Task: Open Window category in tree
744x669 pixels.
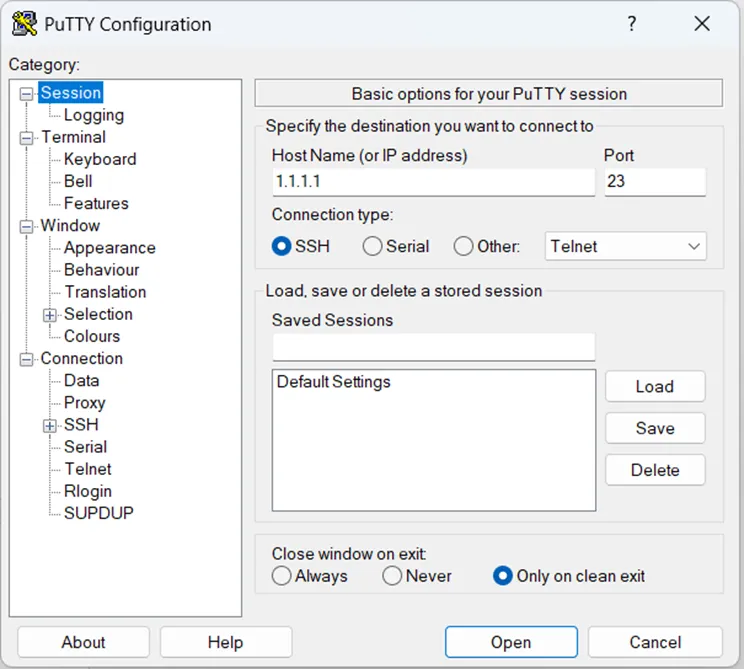Action: [70, 225]
